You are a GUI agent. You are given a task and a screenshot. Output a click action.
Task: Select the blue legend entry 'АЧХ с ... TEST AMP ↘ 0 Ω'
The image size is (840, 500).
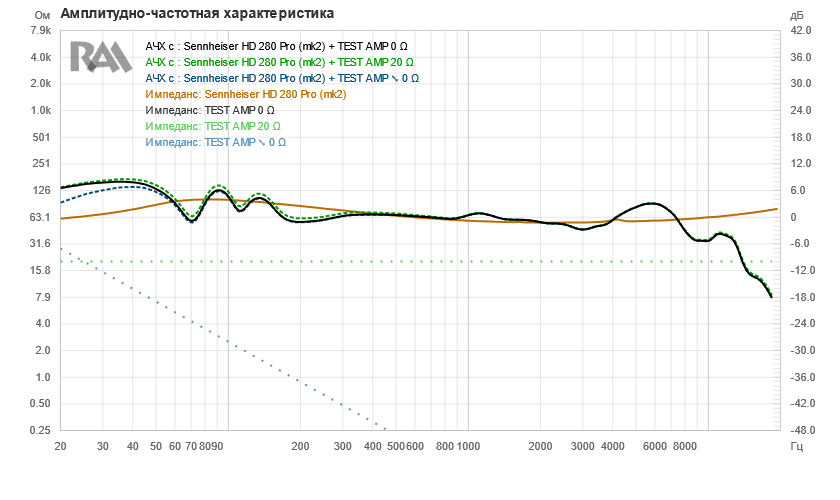pyautogui.click(x=282, y=78)
